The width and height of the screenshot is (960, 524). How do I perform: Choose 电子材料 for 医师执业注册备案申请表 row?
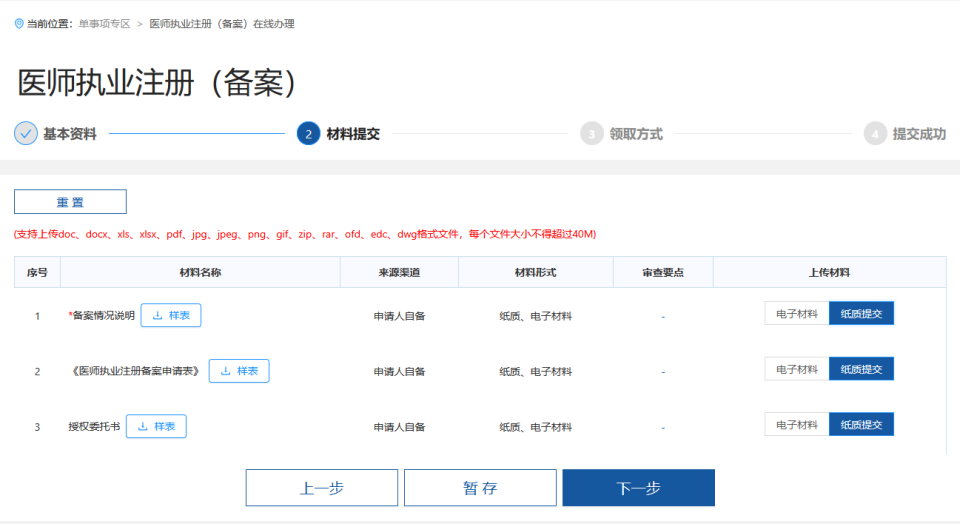[797, 369]
